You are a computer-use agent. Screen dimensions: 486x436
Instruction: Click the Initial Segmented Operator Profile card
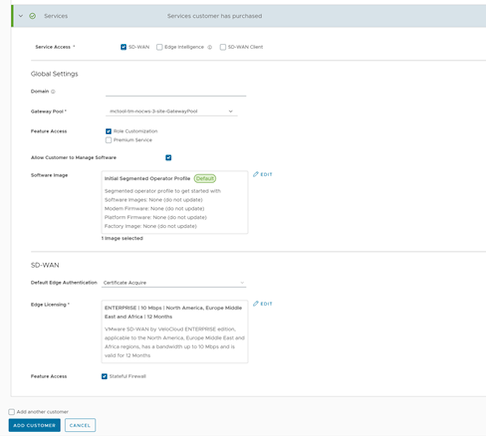(175, 202)
